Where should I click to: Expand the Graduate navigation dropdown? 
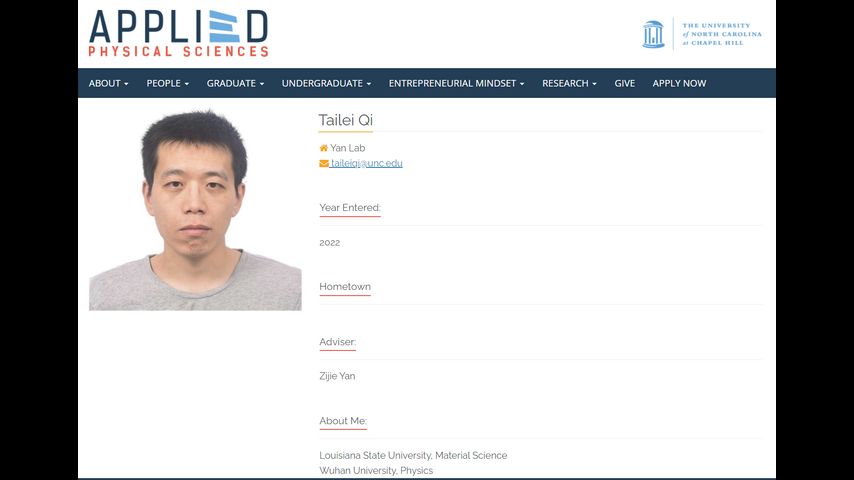tap(235, 83)
